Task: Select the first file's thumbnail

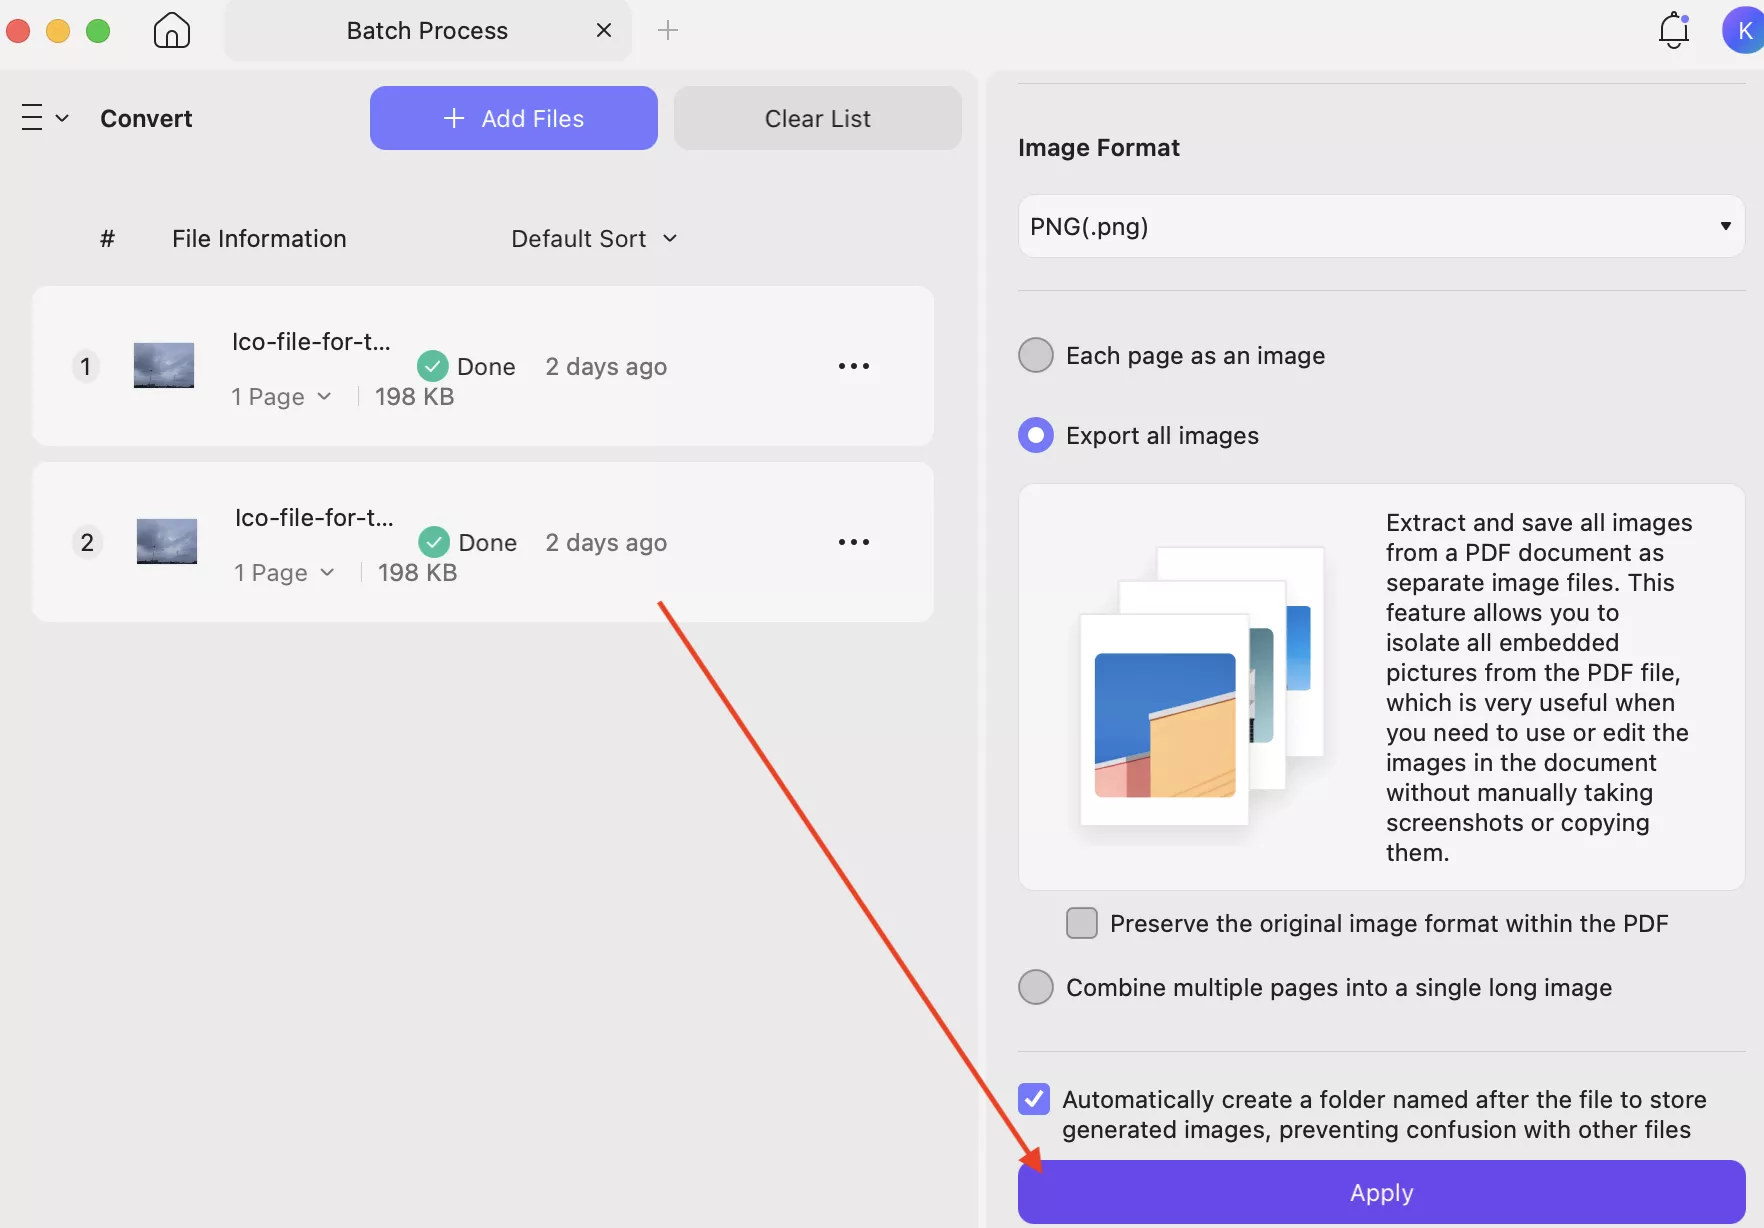Action: [x=164, y=366]
